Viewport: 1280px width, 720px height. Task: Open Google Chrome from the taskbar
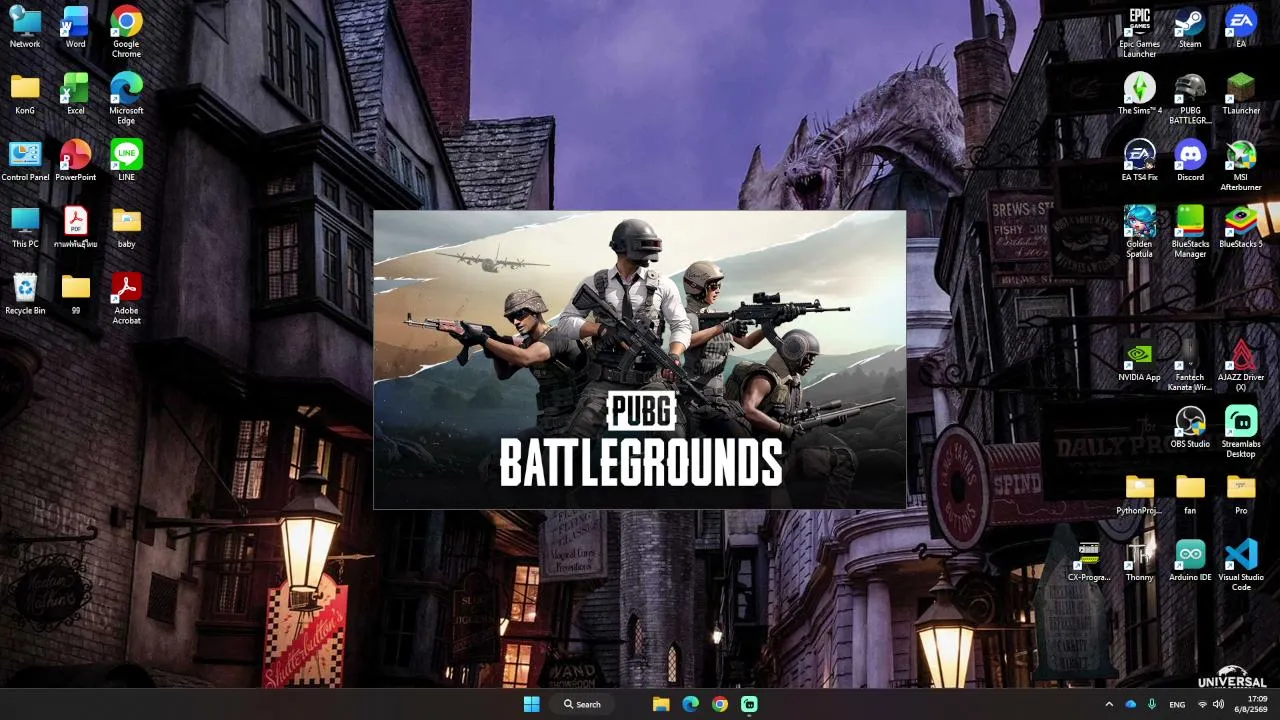(x=719, y=704)
